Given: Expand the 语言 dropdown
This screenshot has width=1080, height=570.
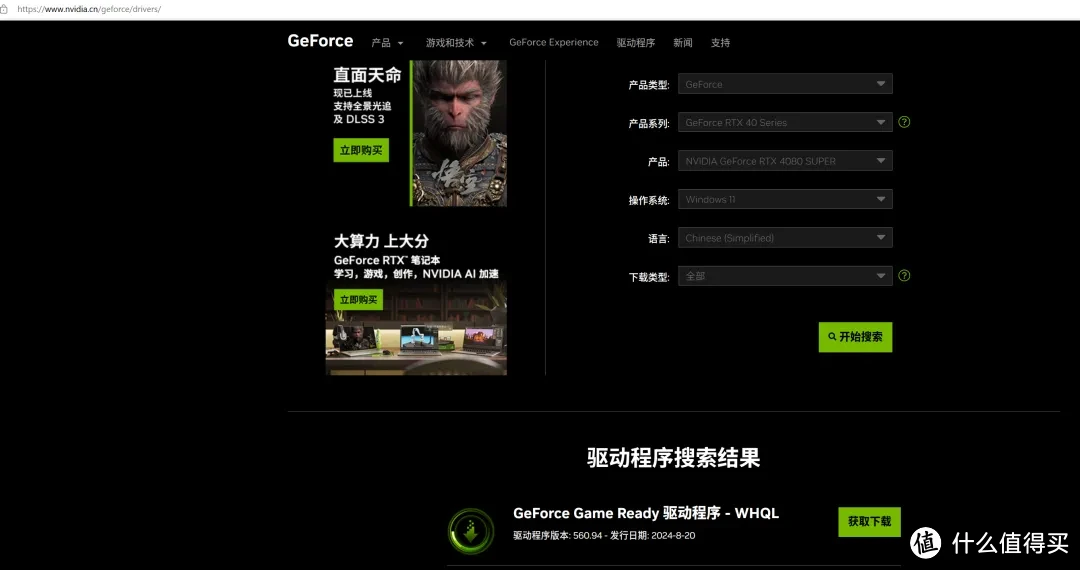Looking at the screenshot, I should (x=785, y=238).
